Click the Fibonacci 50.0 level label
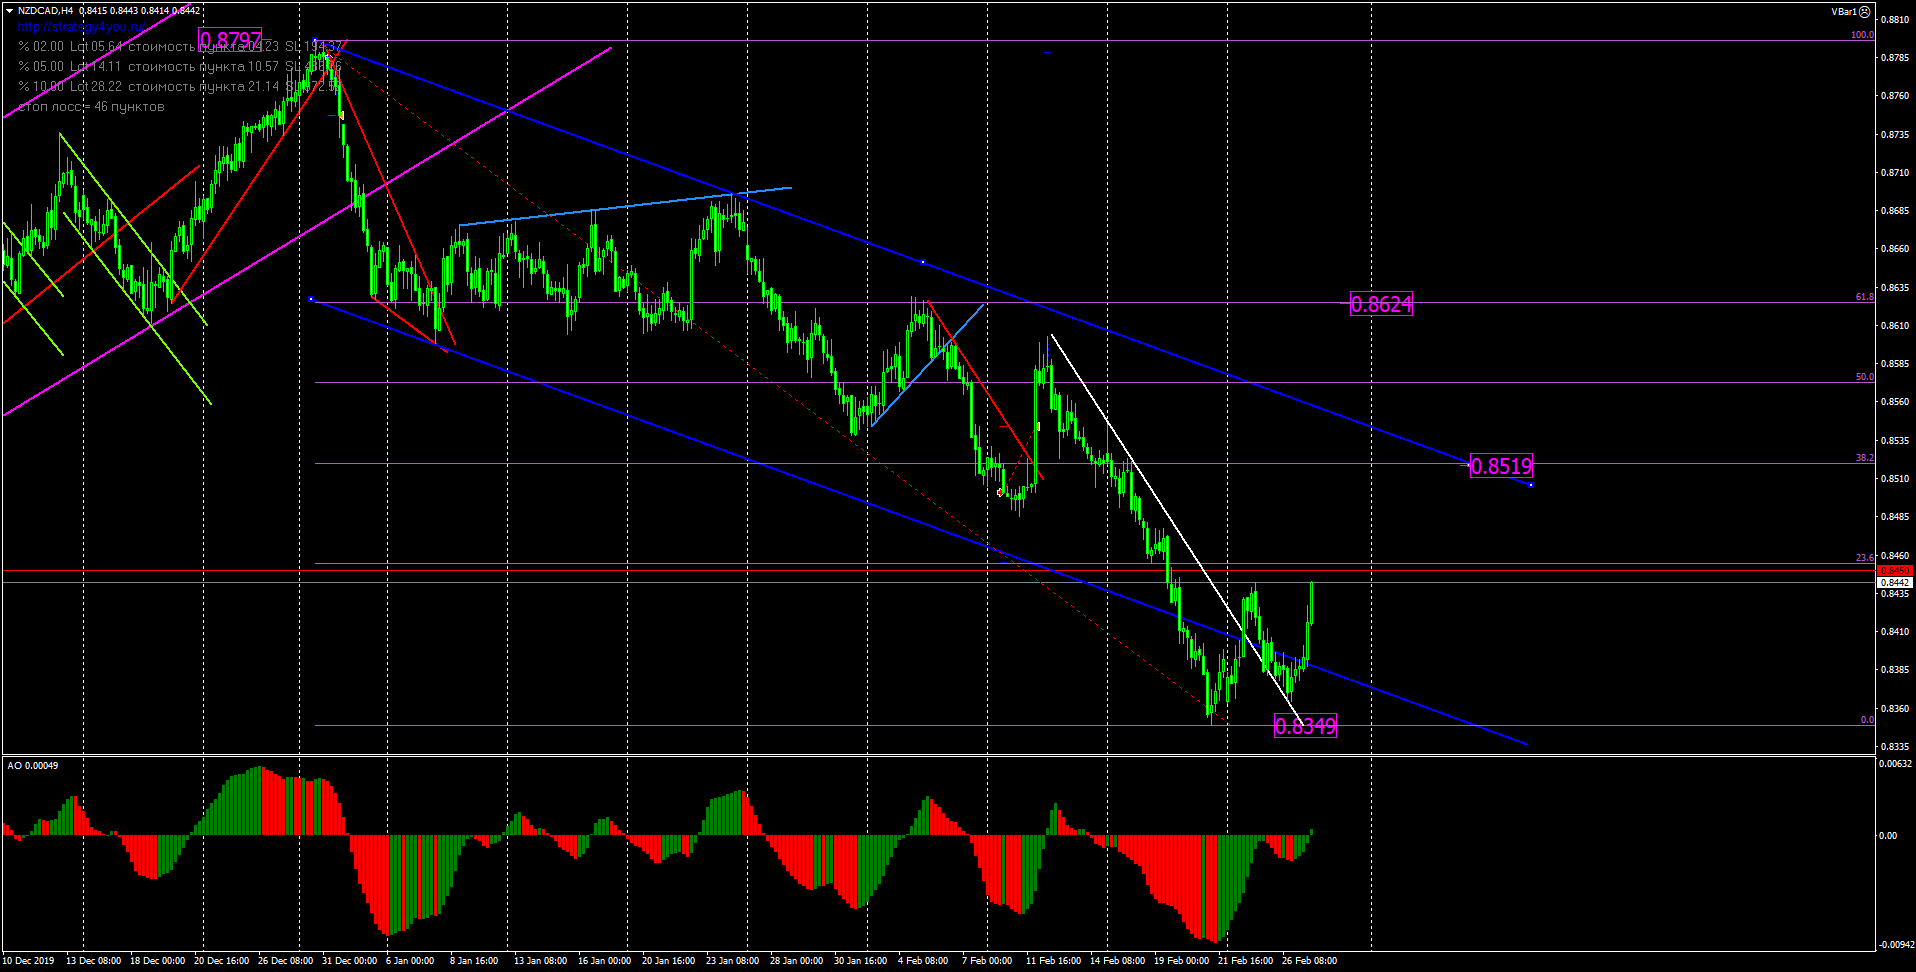Viewport: 1916px width, 972px height. tap(1864, 377)
